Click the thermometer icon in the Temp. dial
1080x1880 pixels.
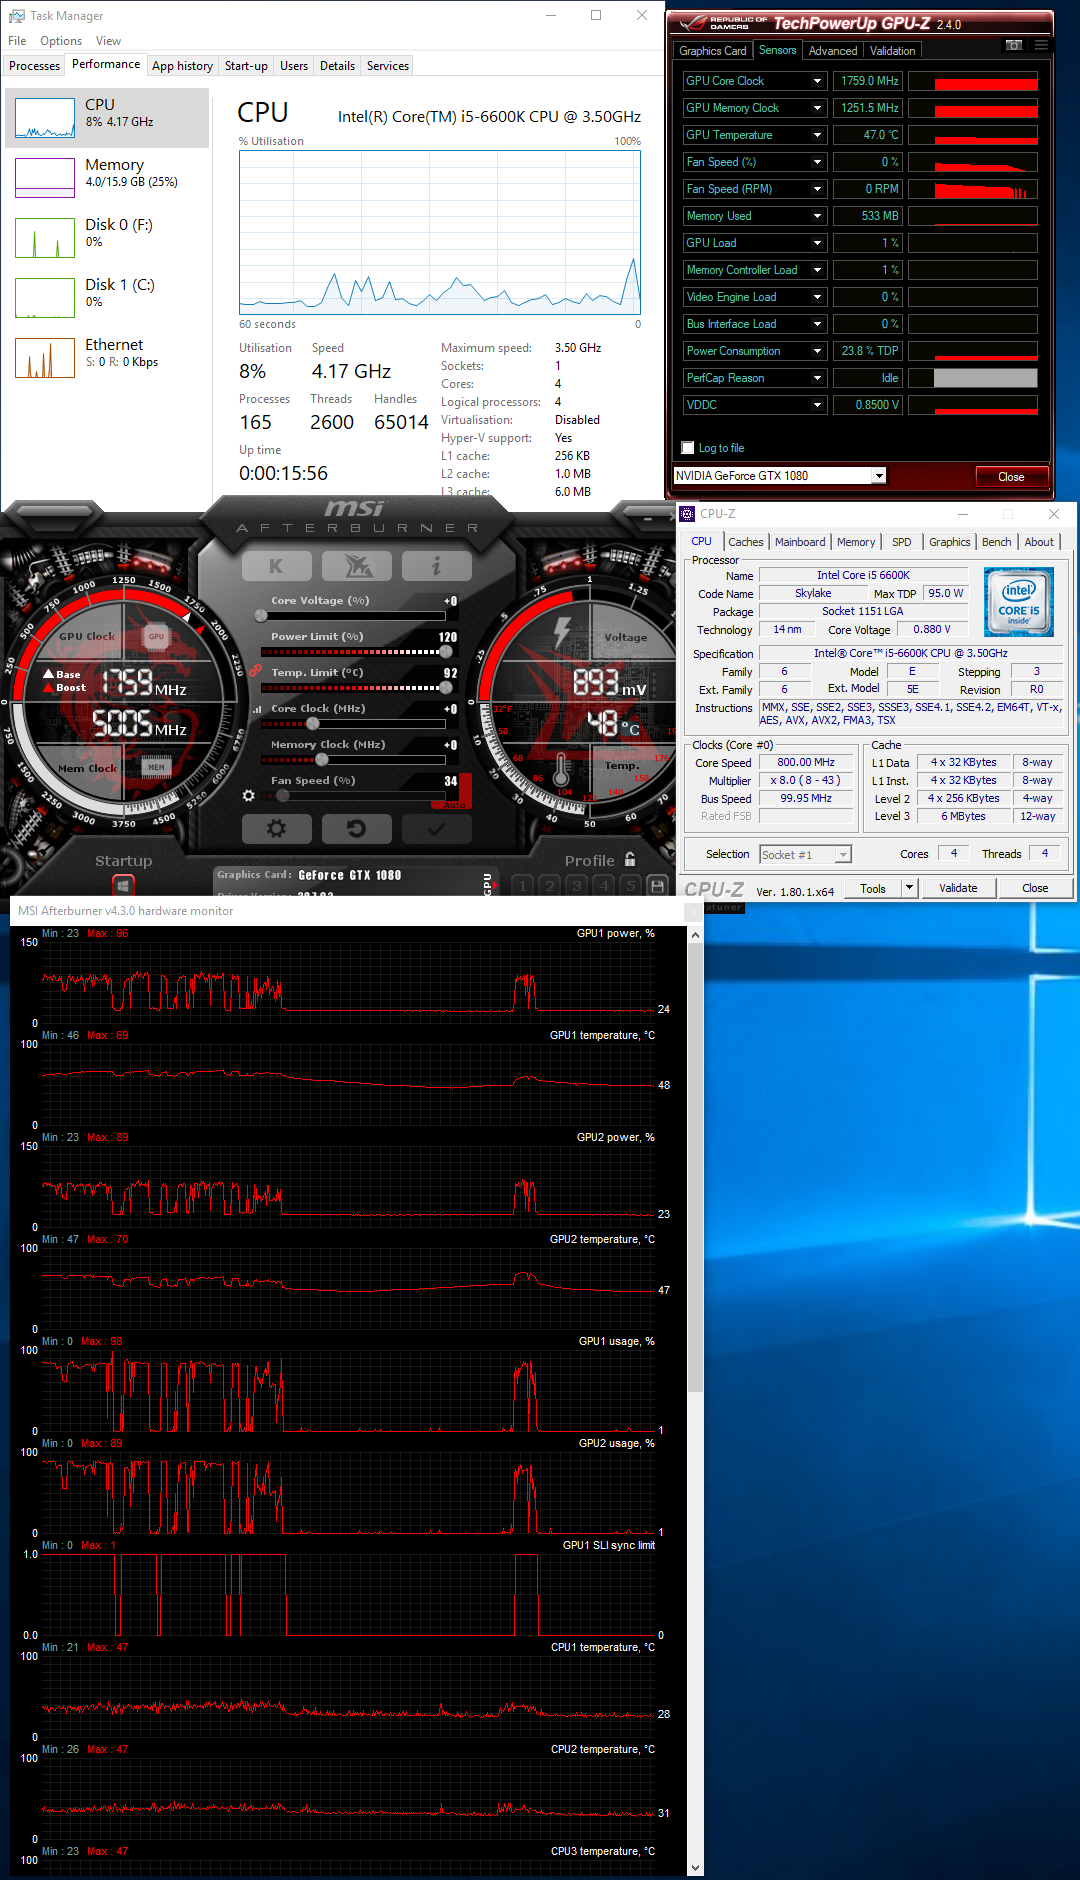[561, 770]
